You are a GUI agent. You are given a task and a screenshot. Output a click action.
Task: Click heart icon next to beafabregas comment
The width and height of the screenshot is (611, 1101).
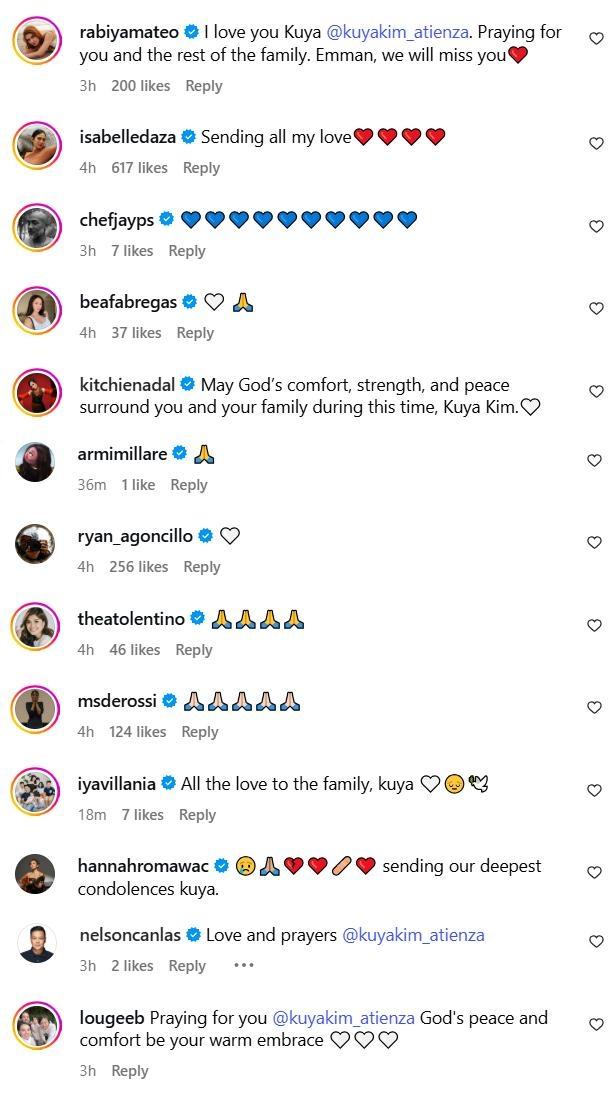coord(596,309)
